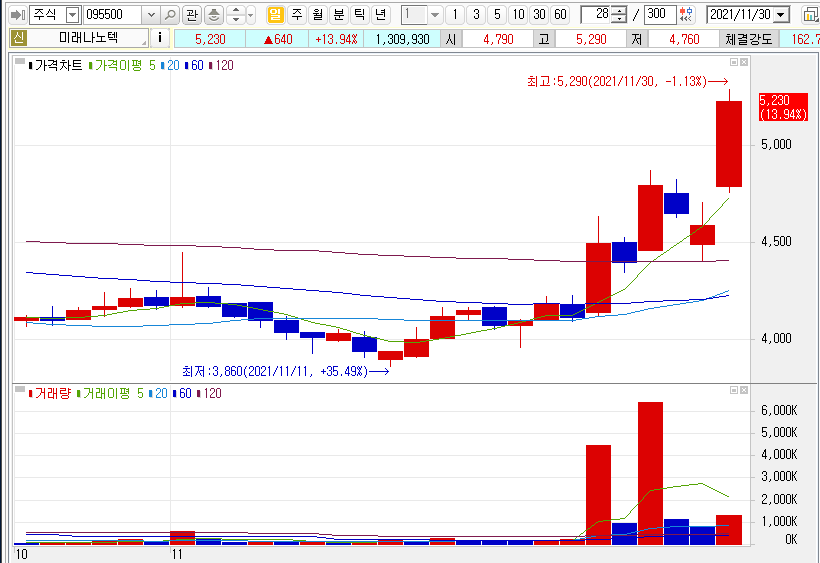Click the link-screen arrow icon at toolbar start
The height and width of the screenshot is (563, 820).
[x=18, y=15]
